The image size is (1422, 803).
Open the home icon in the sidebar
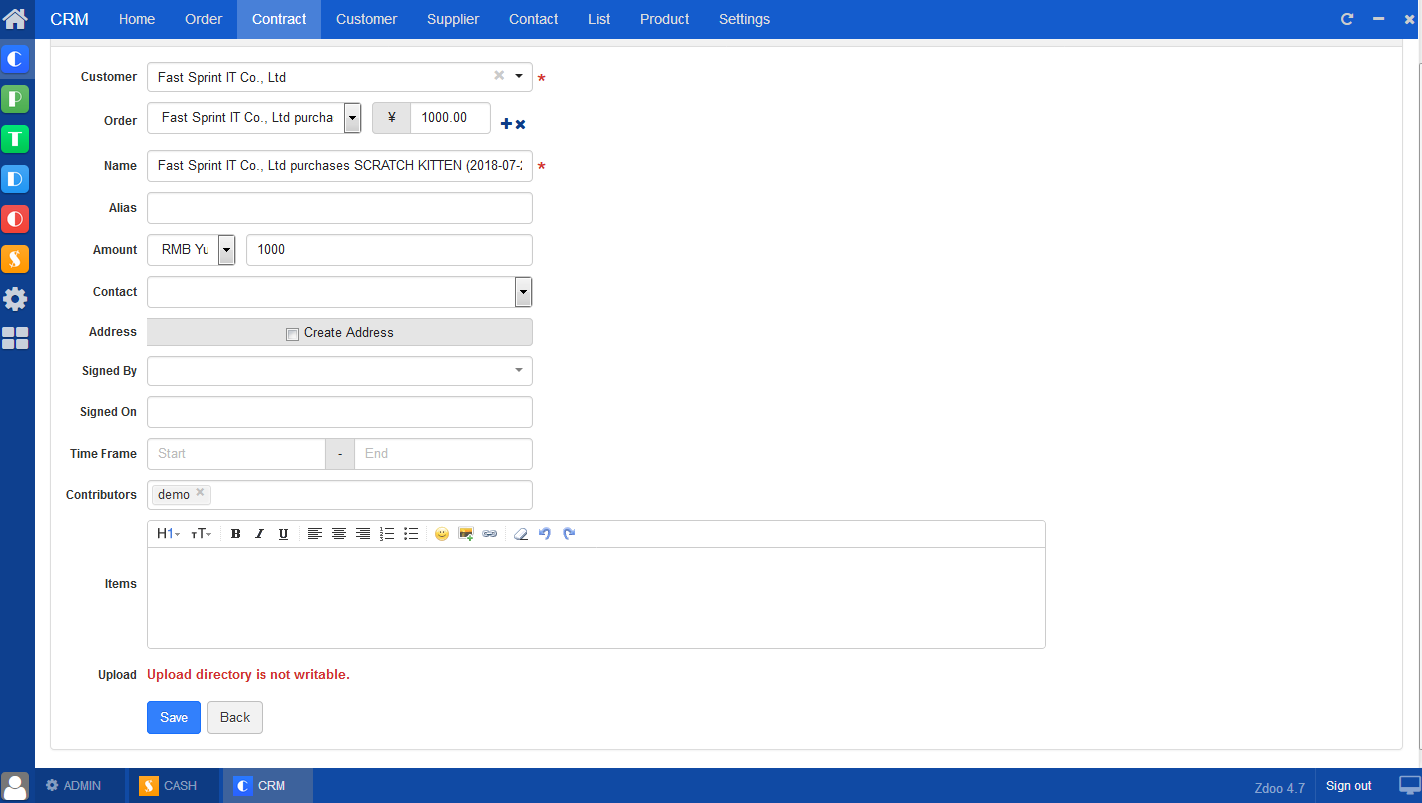15,18
